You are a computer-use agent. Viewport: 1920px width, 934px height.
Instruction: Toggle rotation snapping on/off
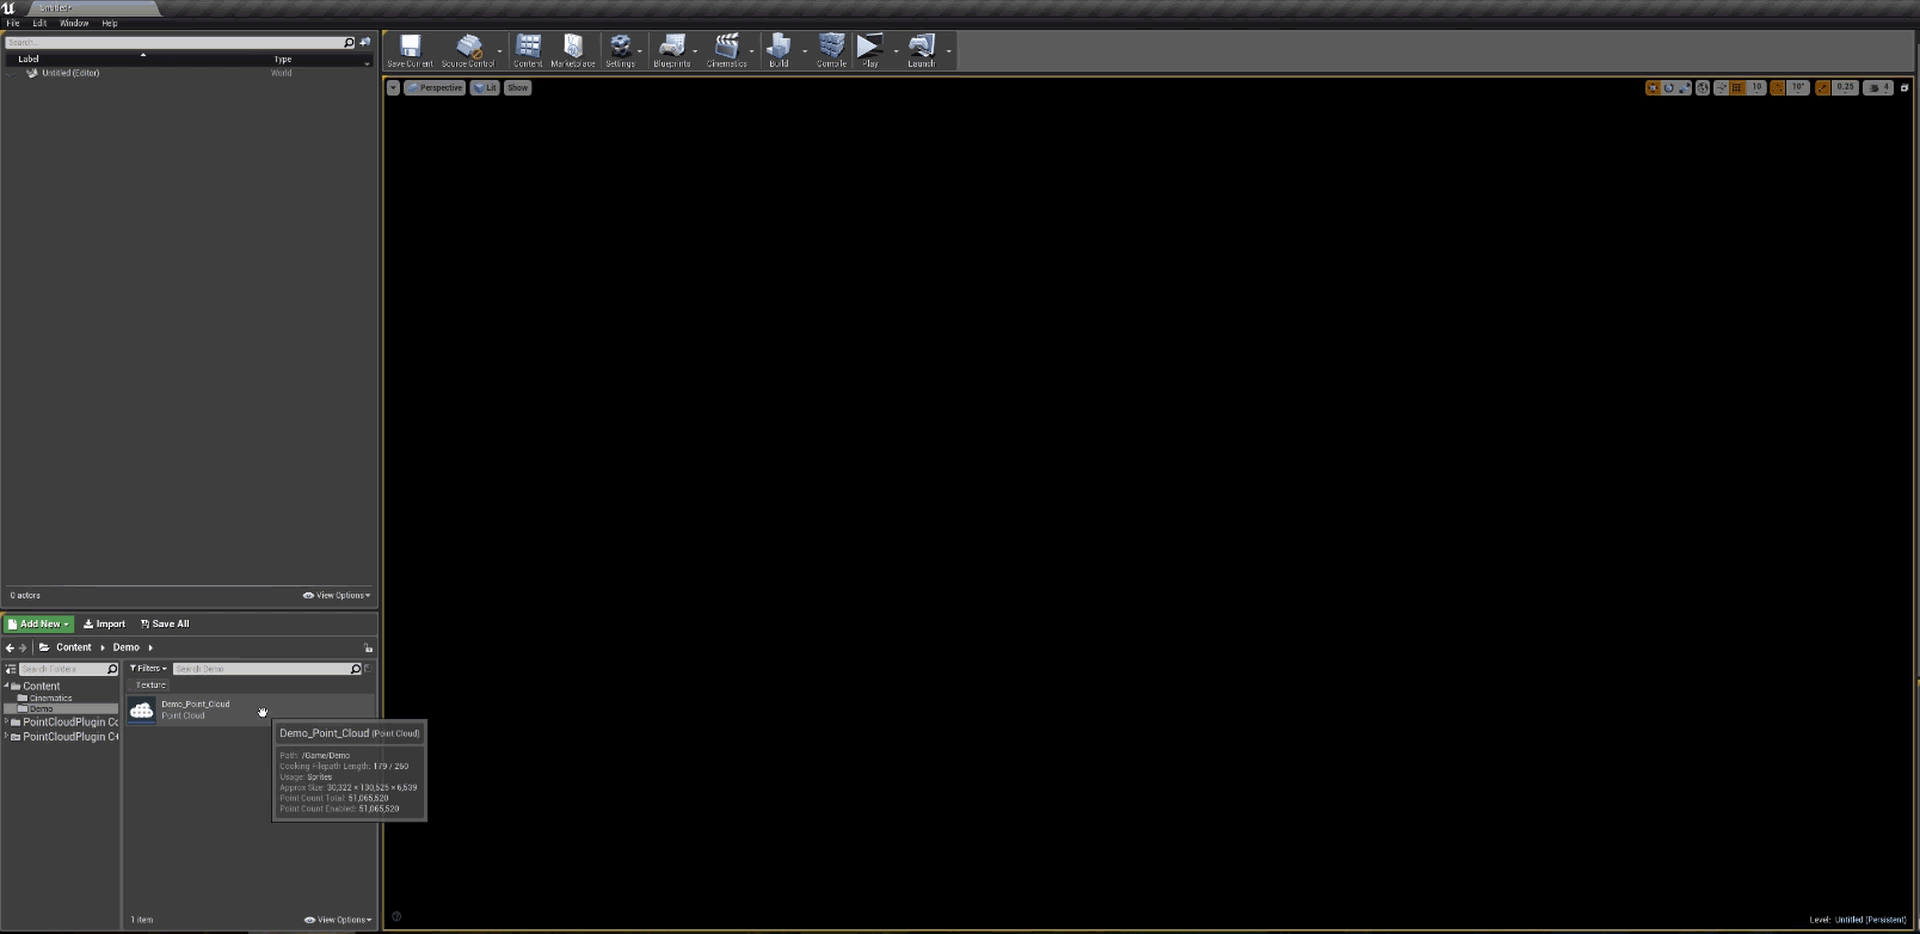tap(1778, 88)
